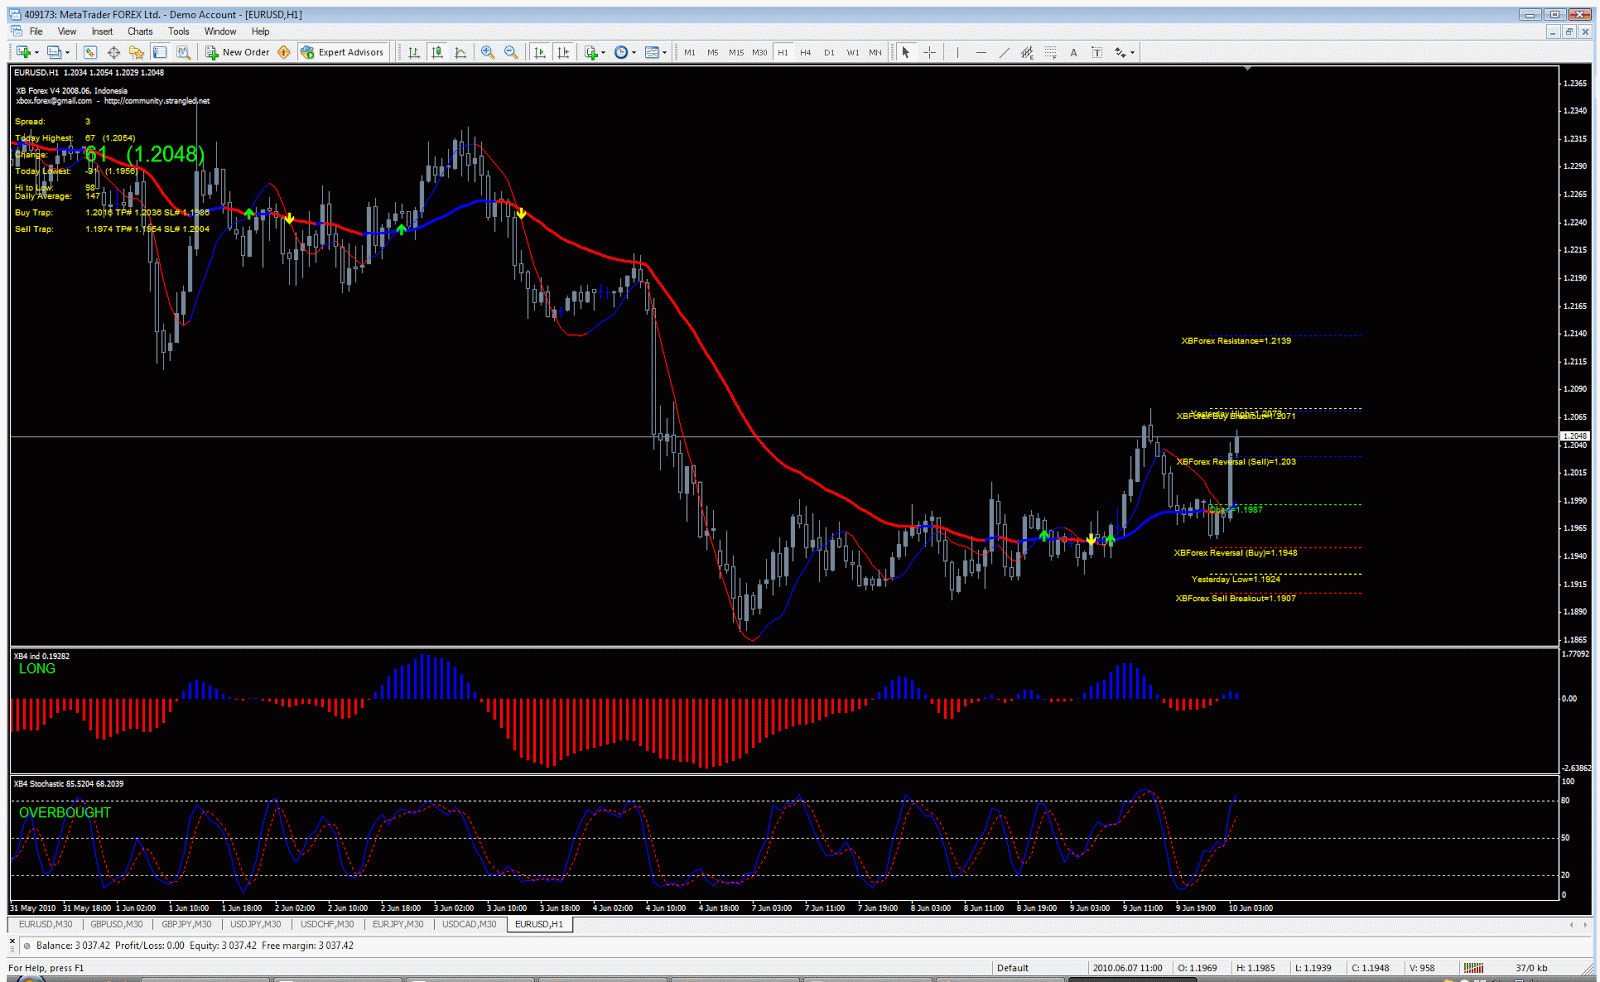Open the Help menu

click(260, 31)
